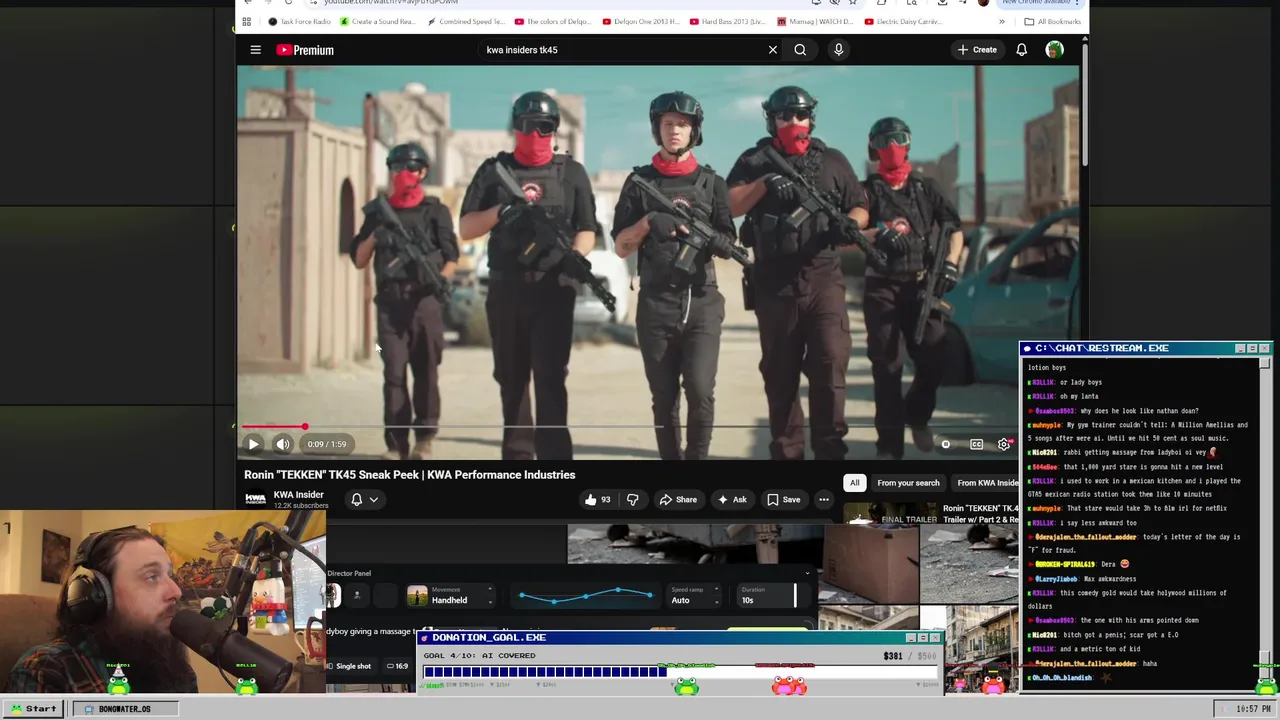Click the donation goal progress bar
This screenshot has width=1280, height=720.
(x=680, y=672)
